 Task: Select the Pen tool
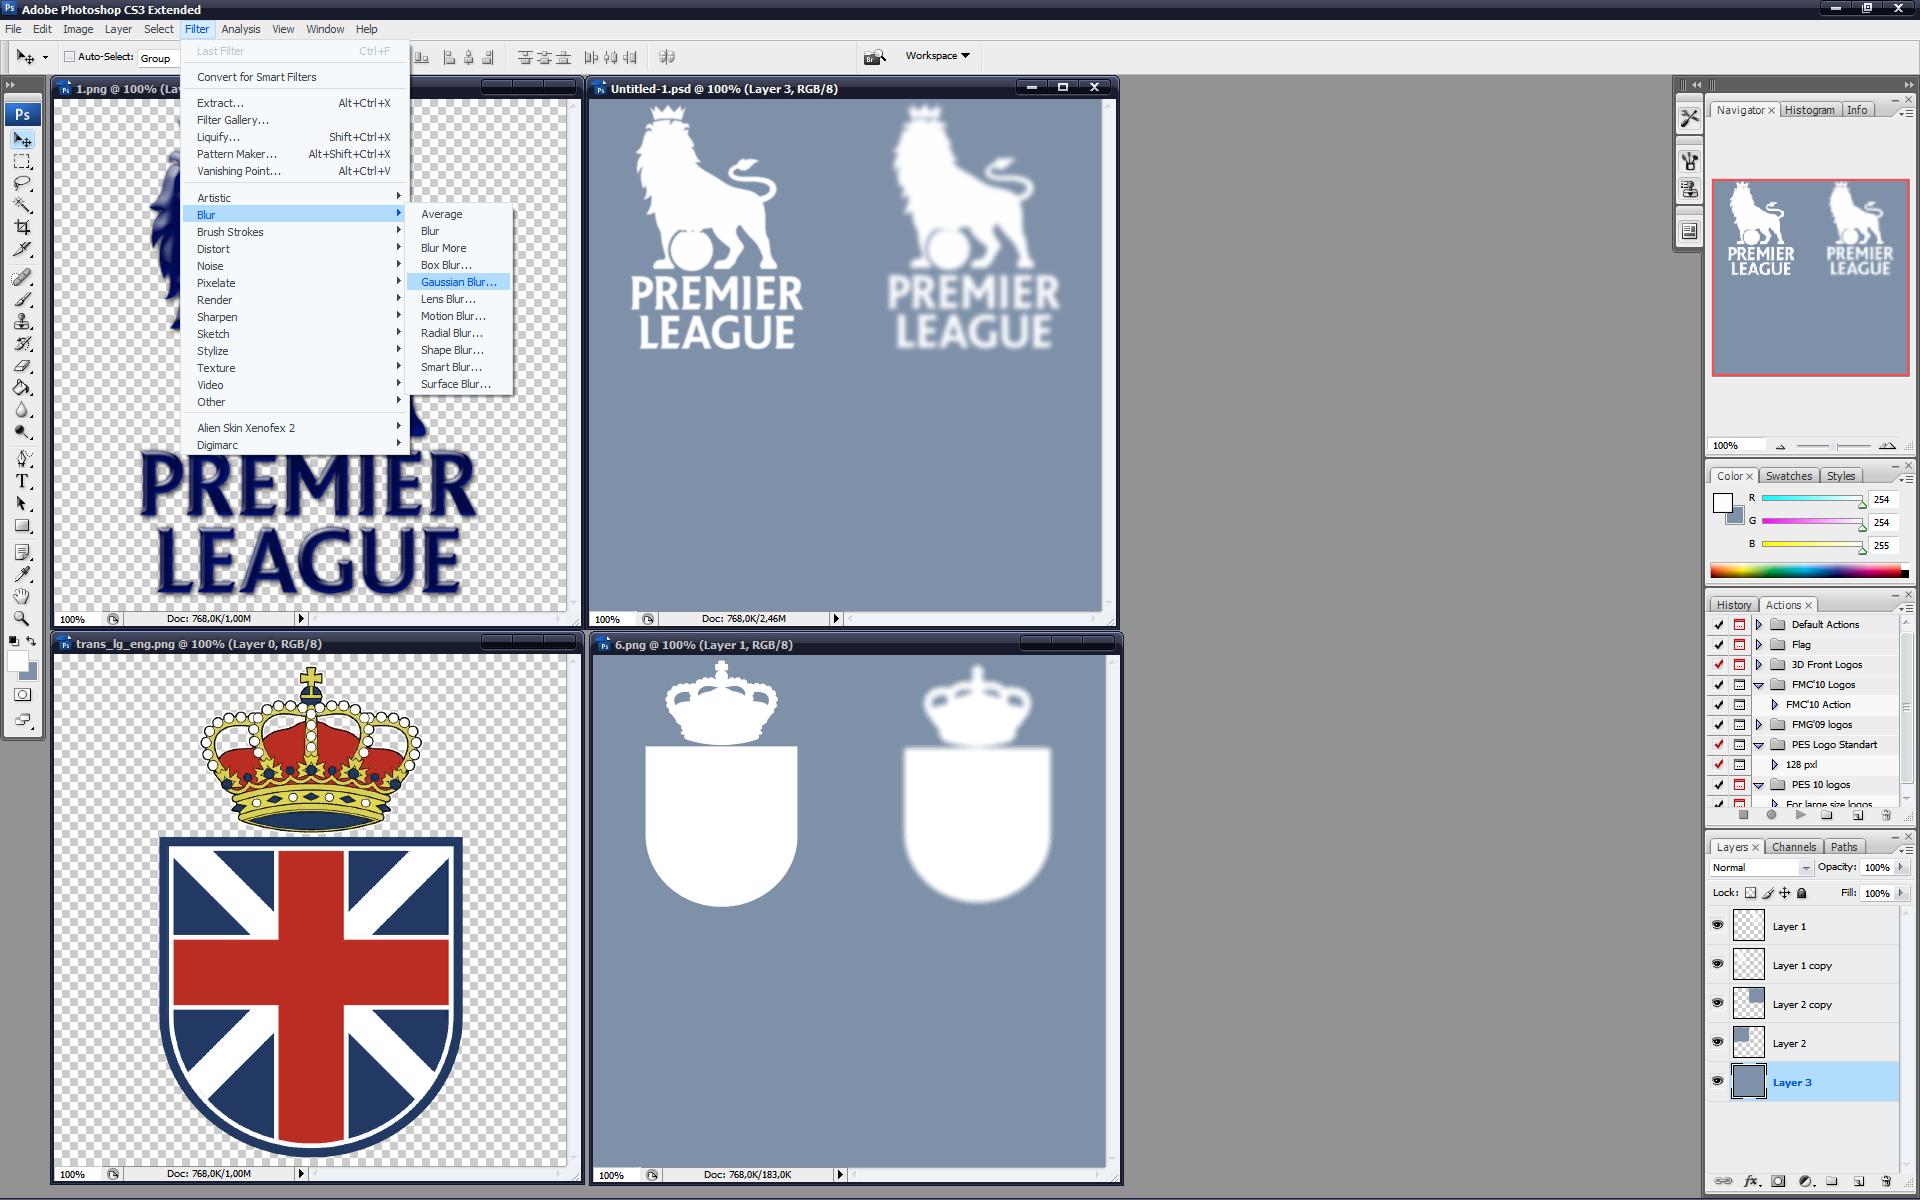(22, 459)
